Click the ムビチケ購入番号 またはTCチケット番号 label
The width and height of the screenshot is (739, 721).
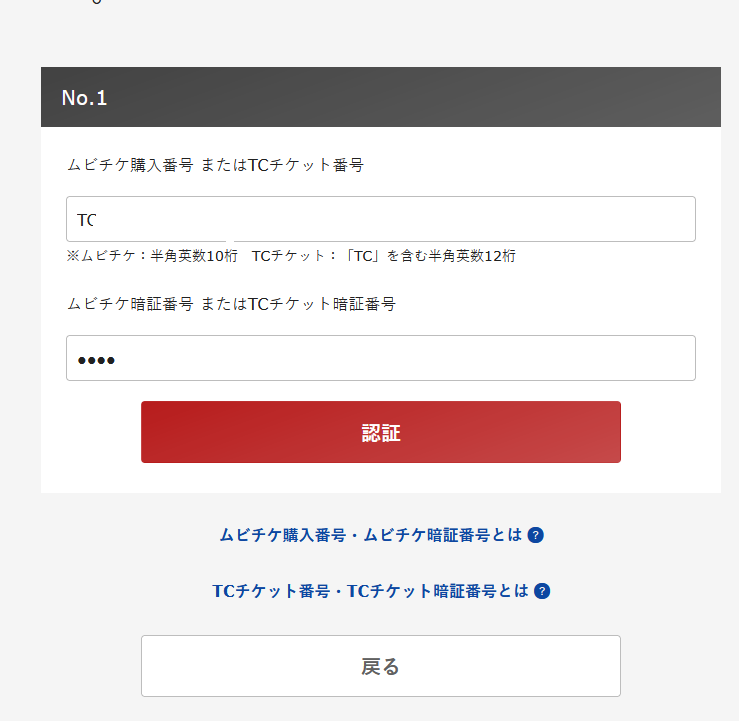coord(215,165)
